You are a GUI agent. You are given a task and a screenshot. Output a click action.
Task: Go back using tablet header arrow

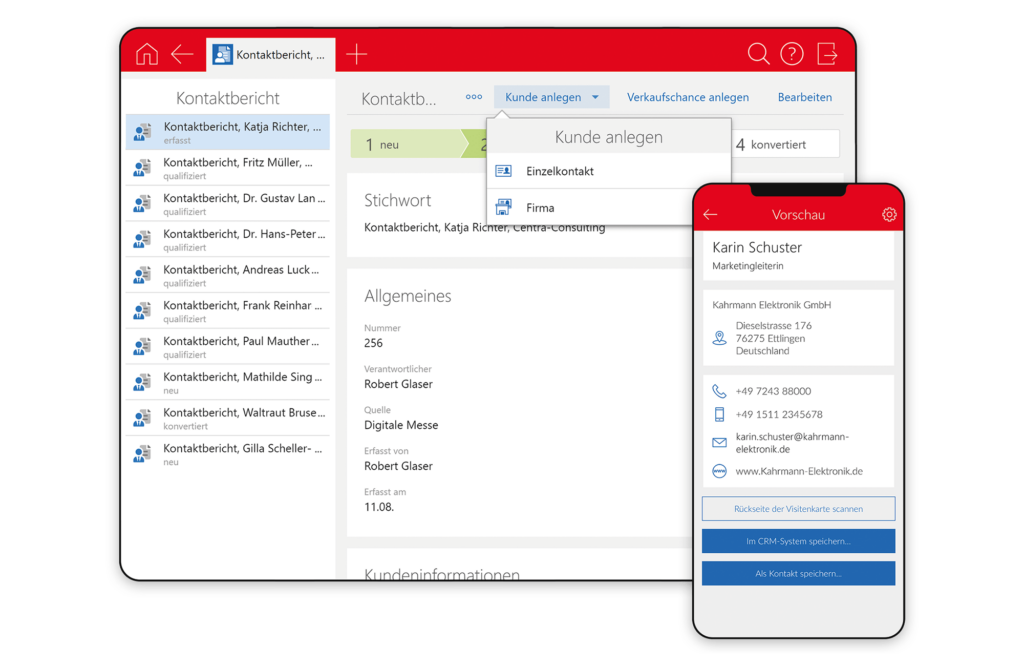coord(182,54)
